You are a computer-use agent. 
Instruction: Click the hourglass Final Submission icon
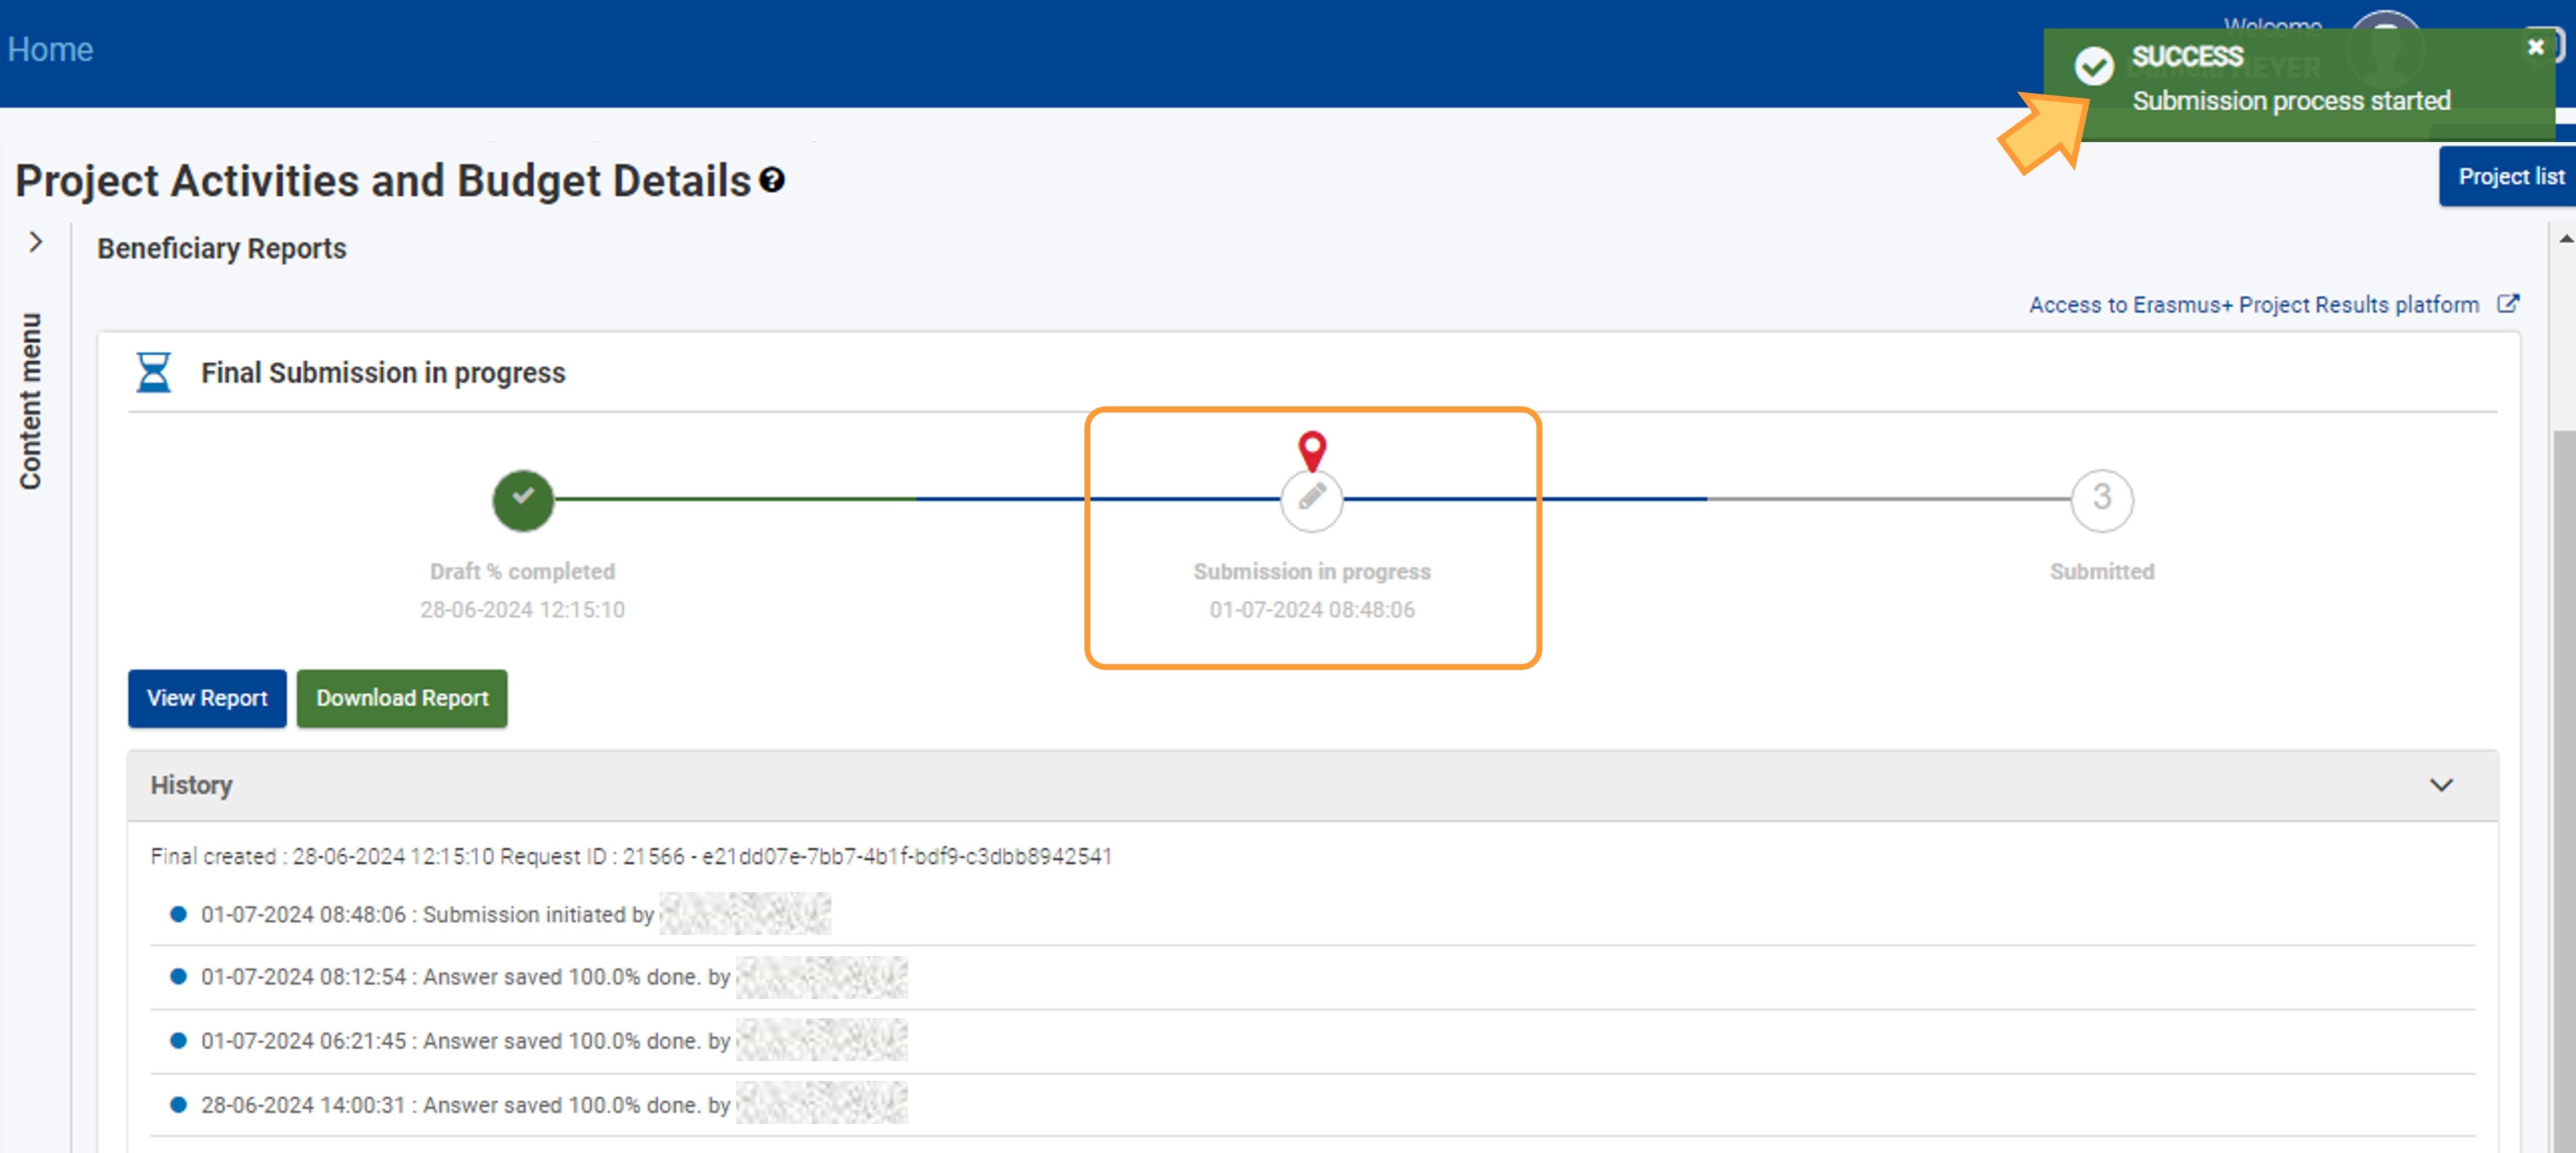click(x=153, y=372)
